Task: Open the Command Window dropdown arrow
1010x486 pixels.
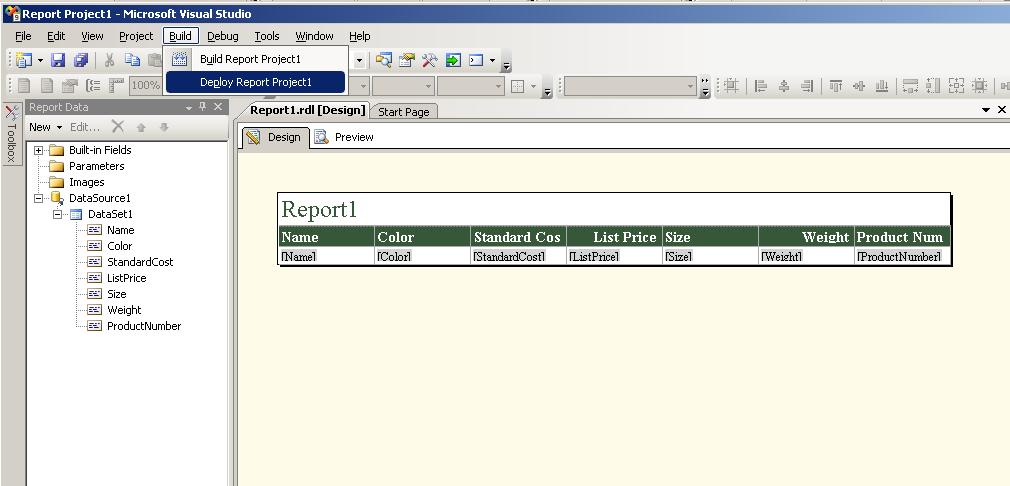Action: click(492, 61)
